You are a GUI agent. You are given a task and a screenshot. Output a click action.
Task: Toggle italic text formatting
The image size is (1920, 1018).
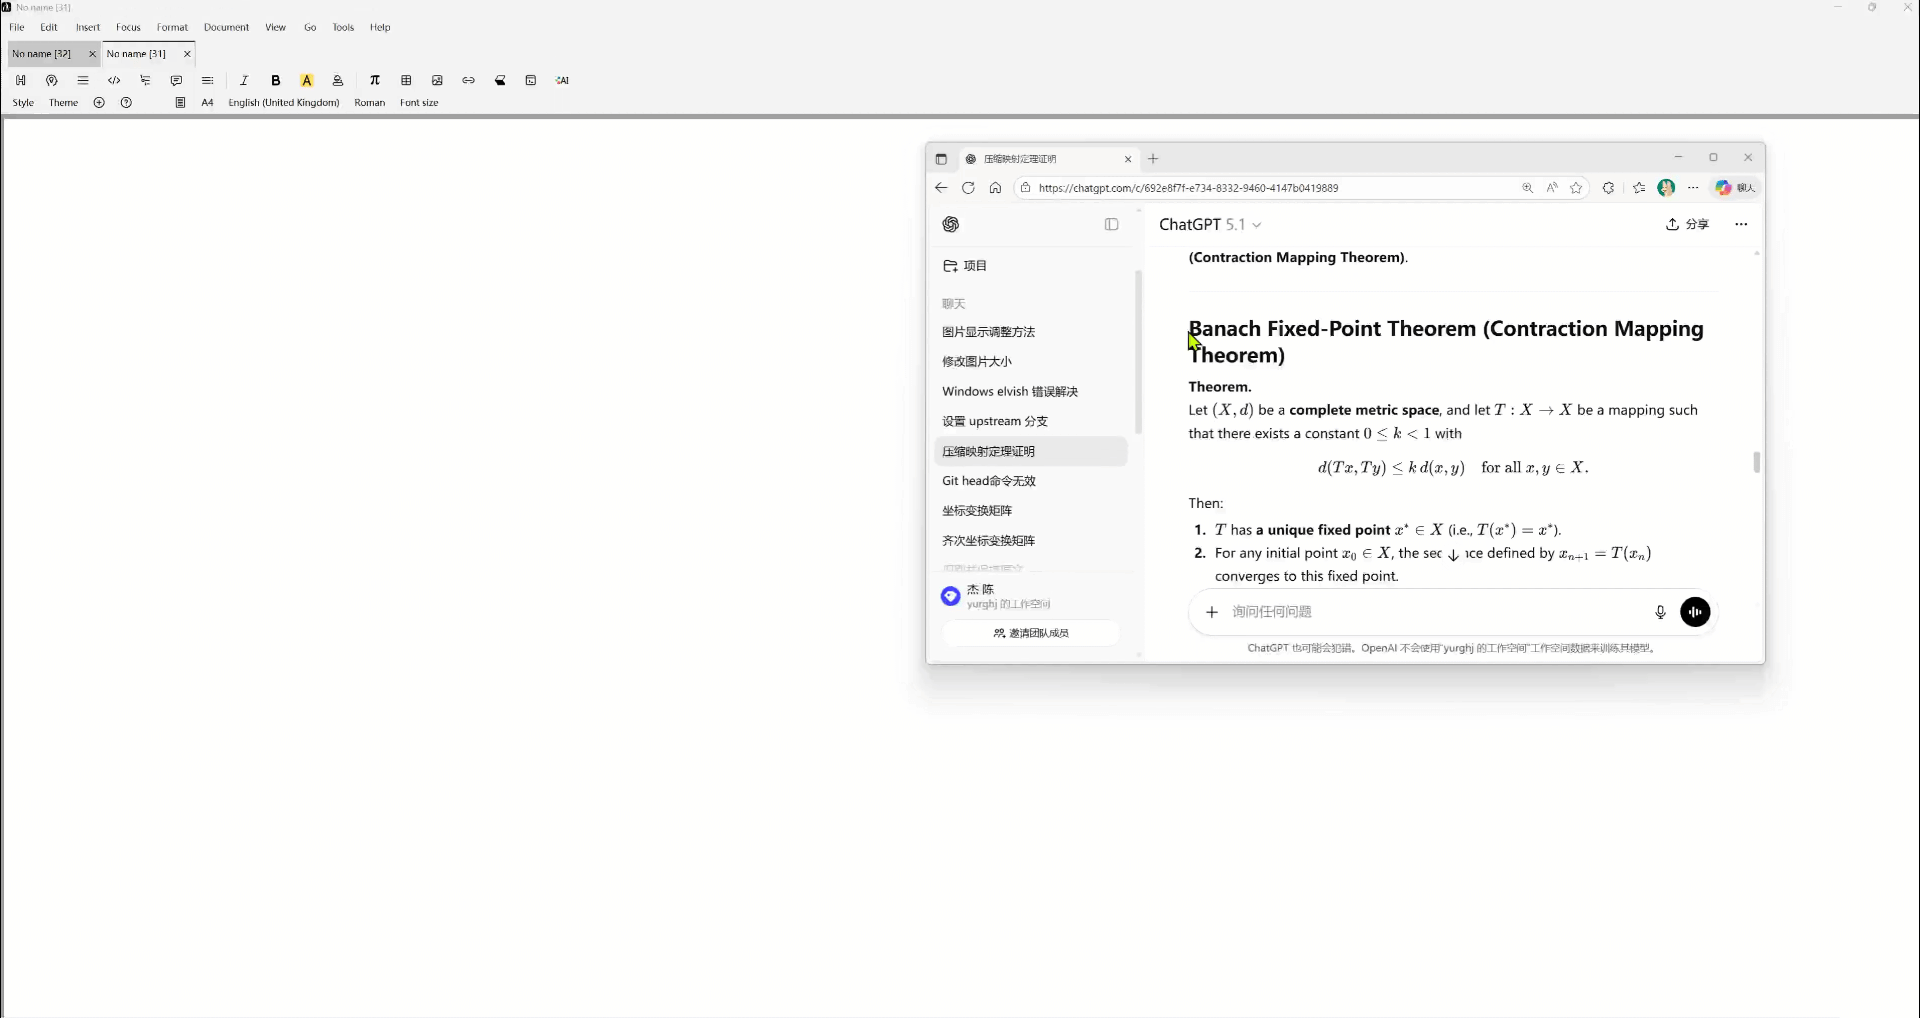(x=244, y=81)
